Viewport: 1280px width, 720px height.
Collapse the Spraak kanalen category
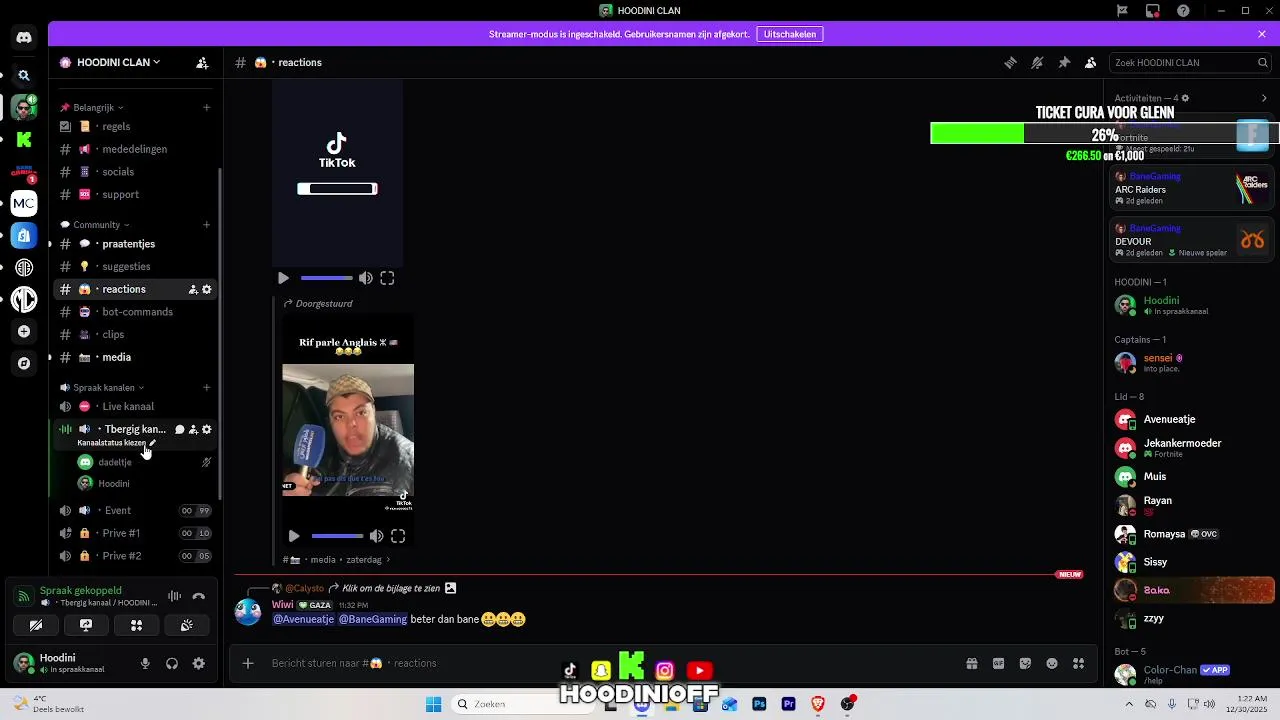click(x=102, y=387)
